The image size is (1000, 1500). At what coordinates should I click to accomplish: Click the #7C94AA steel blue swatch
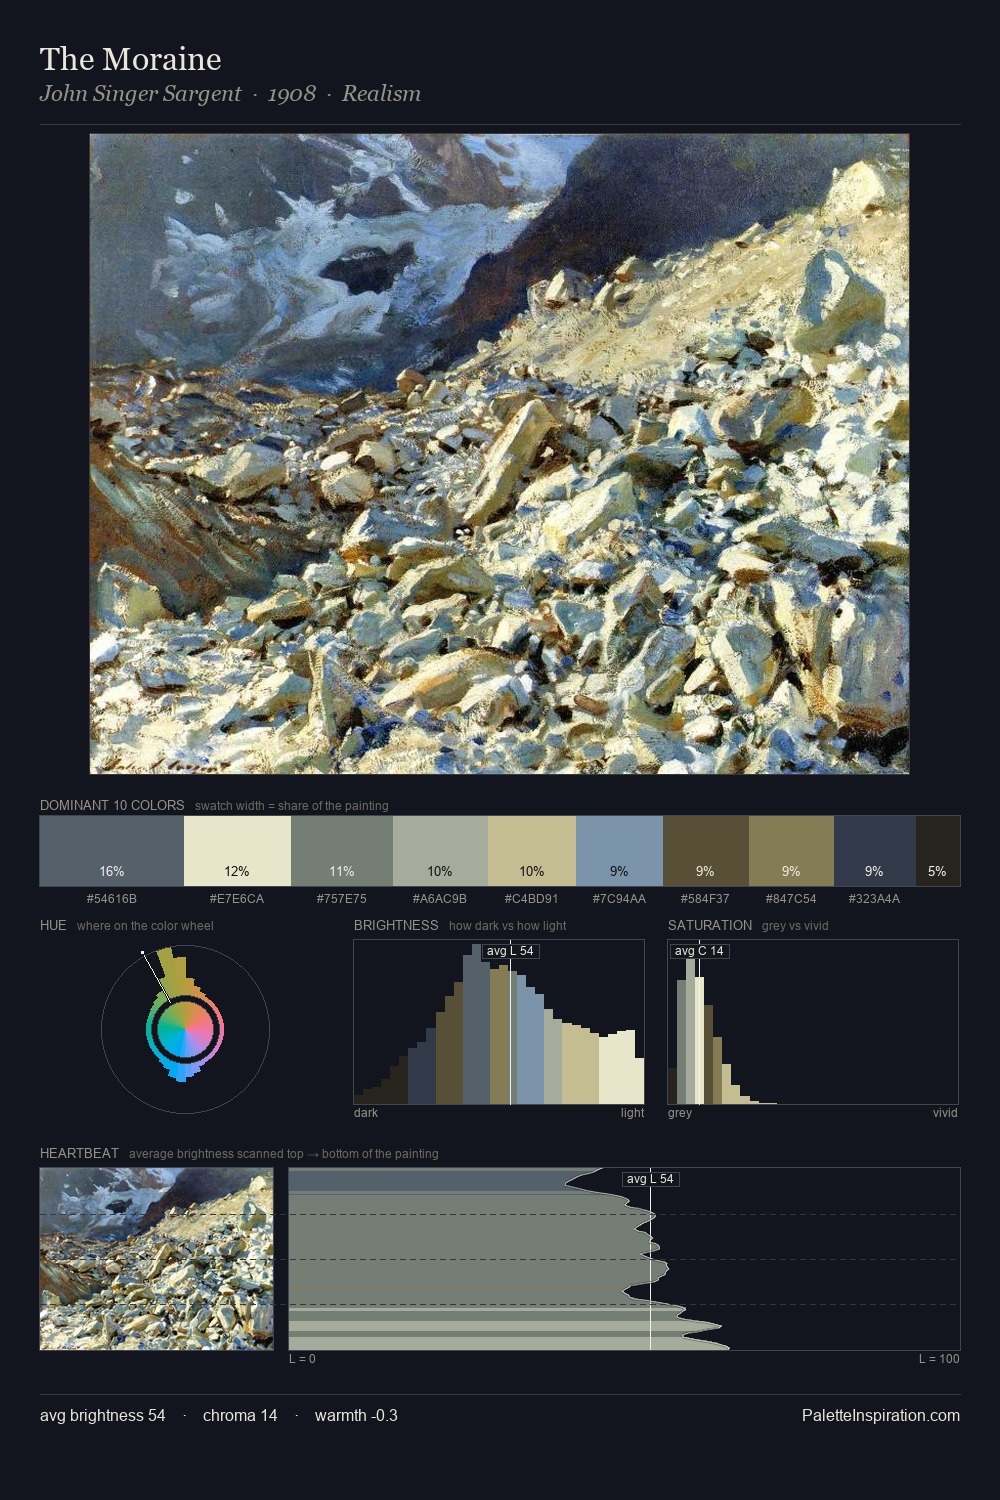pyautogui.click(x=619, y=851)
